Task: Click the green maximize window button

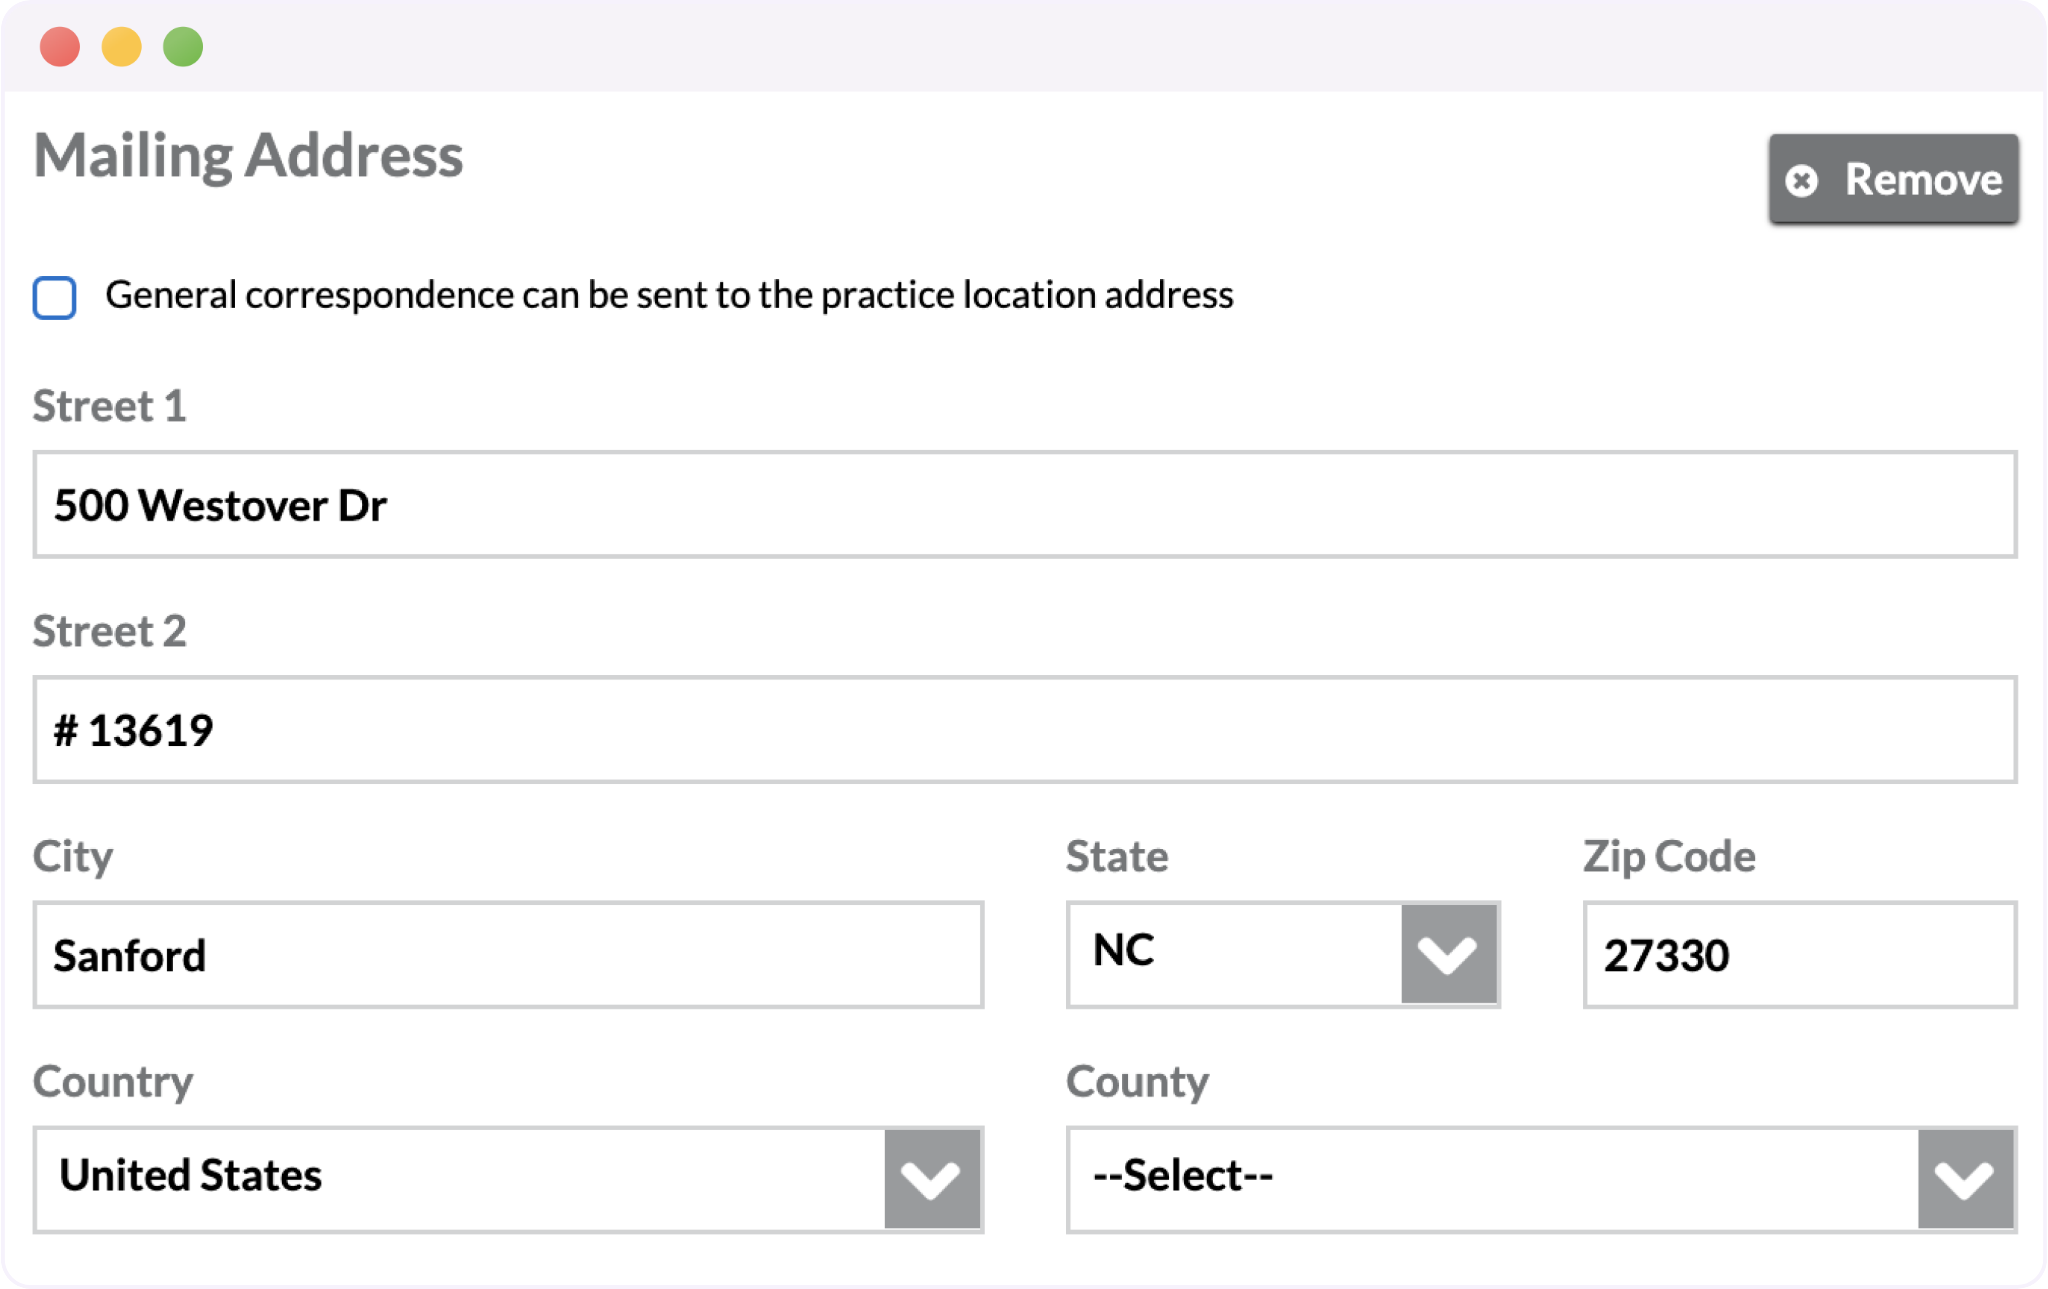Action: [183, 47]
